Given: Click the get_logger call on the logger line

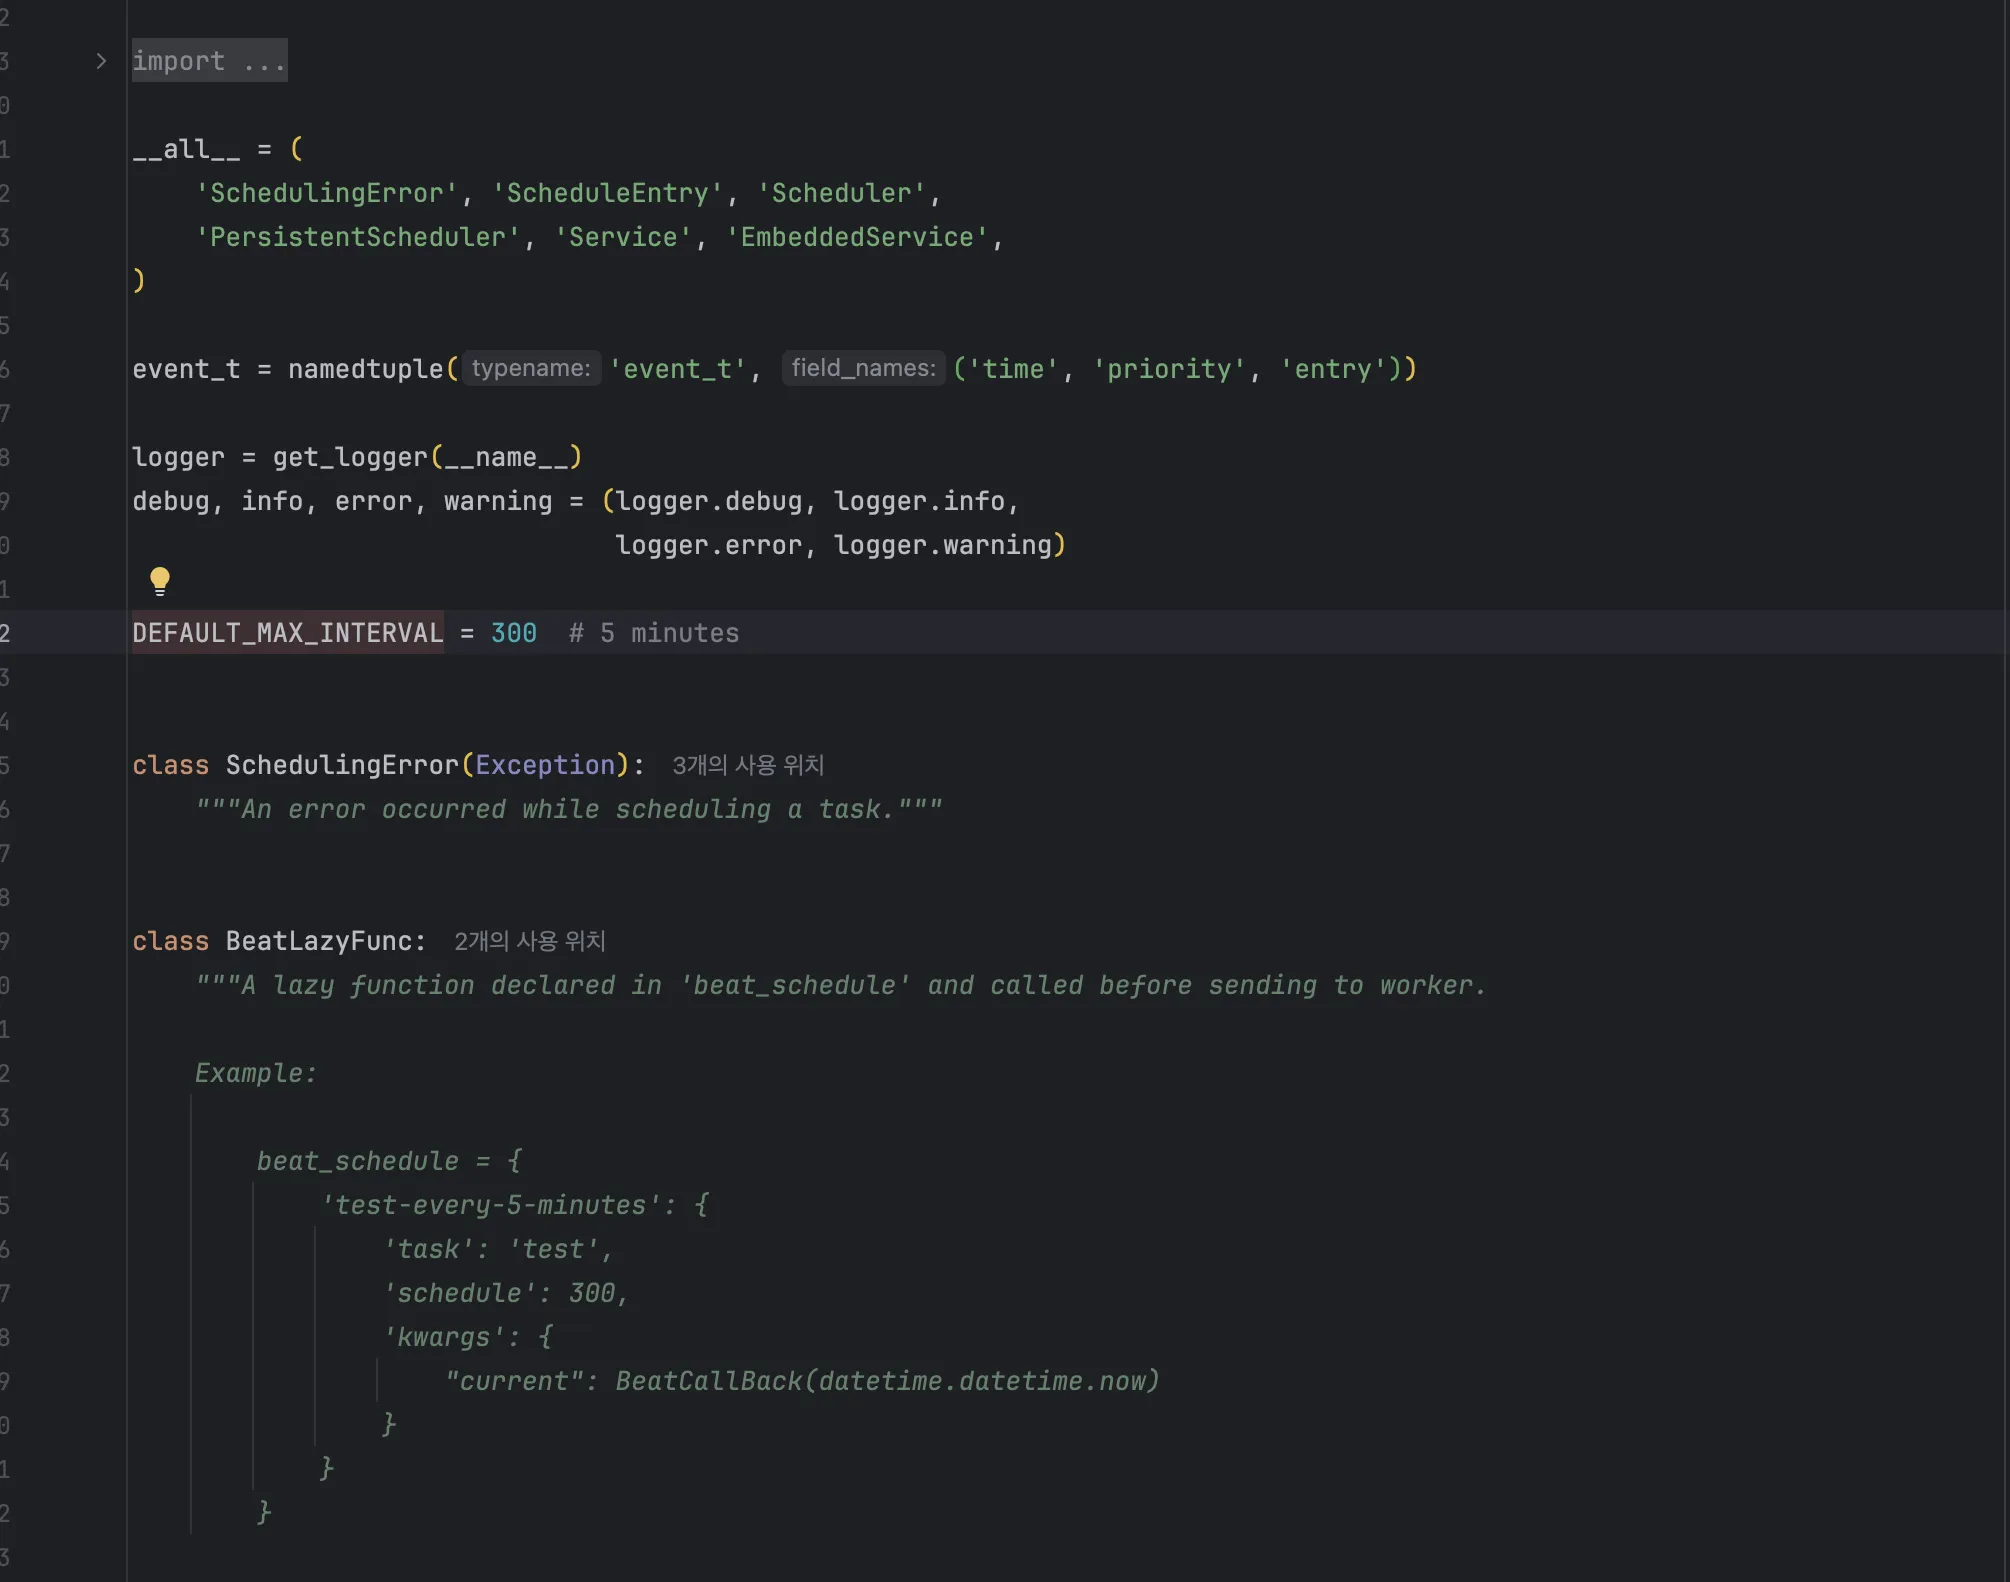Looking at the screenshot, I should click(350, 457).
